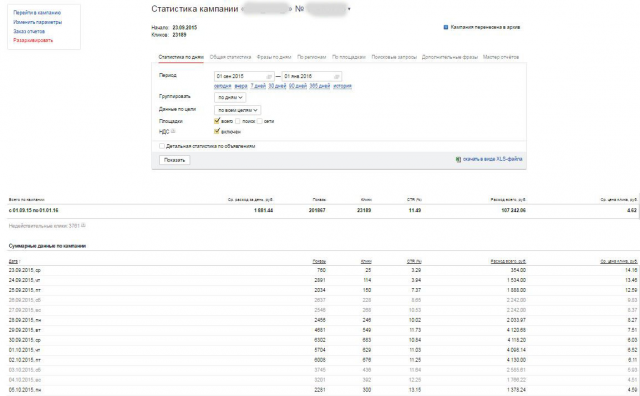
Task: Open 'Группировать' по дням dropdown
Action: pos(230,98)
